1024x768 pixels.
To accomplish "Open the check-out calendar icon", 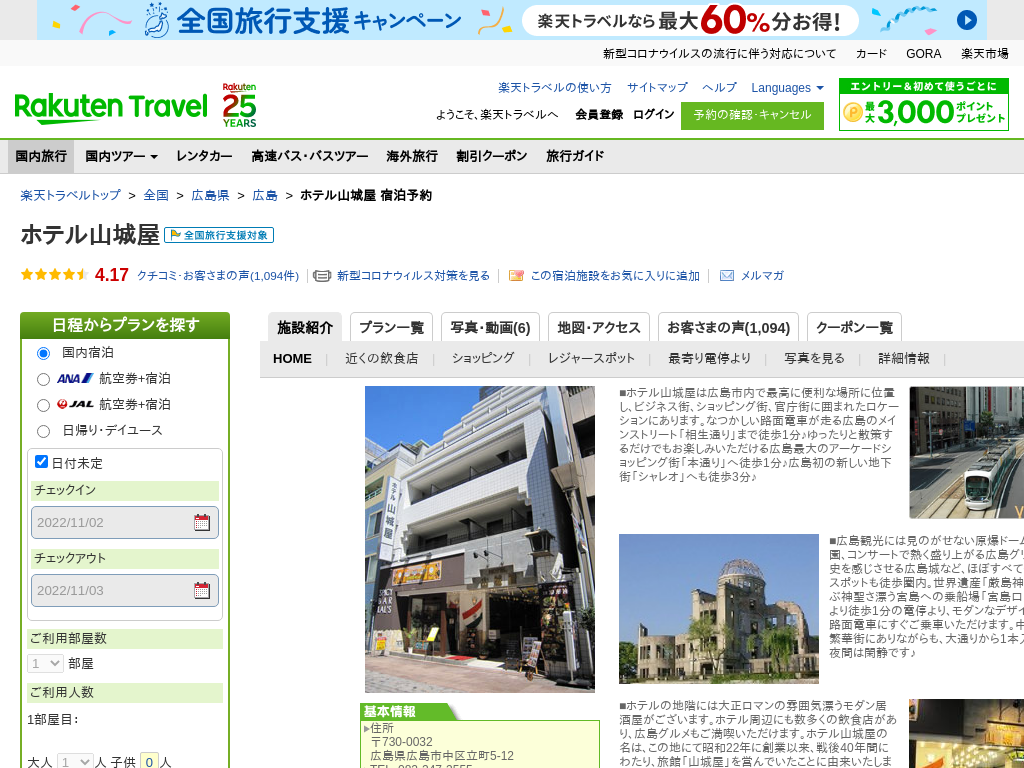I will click(x=202, y=590).
